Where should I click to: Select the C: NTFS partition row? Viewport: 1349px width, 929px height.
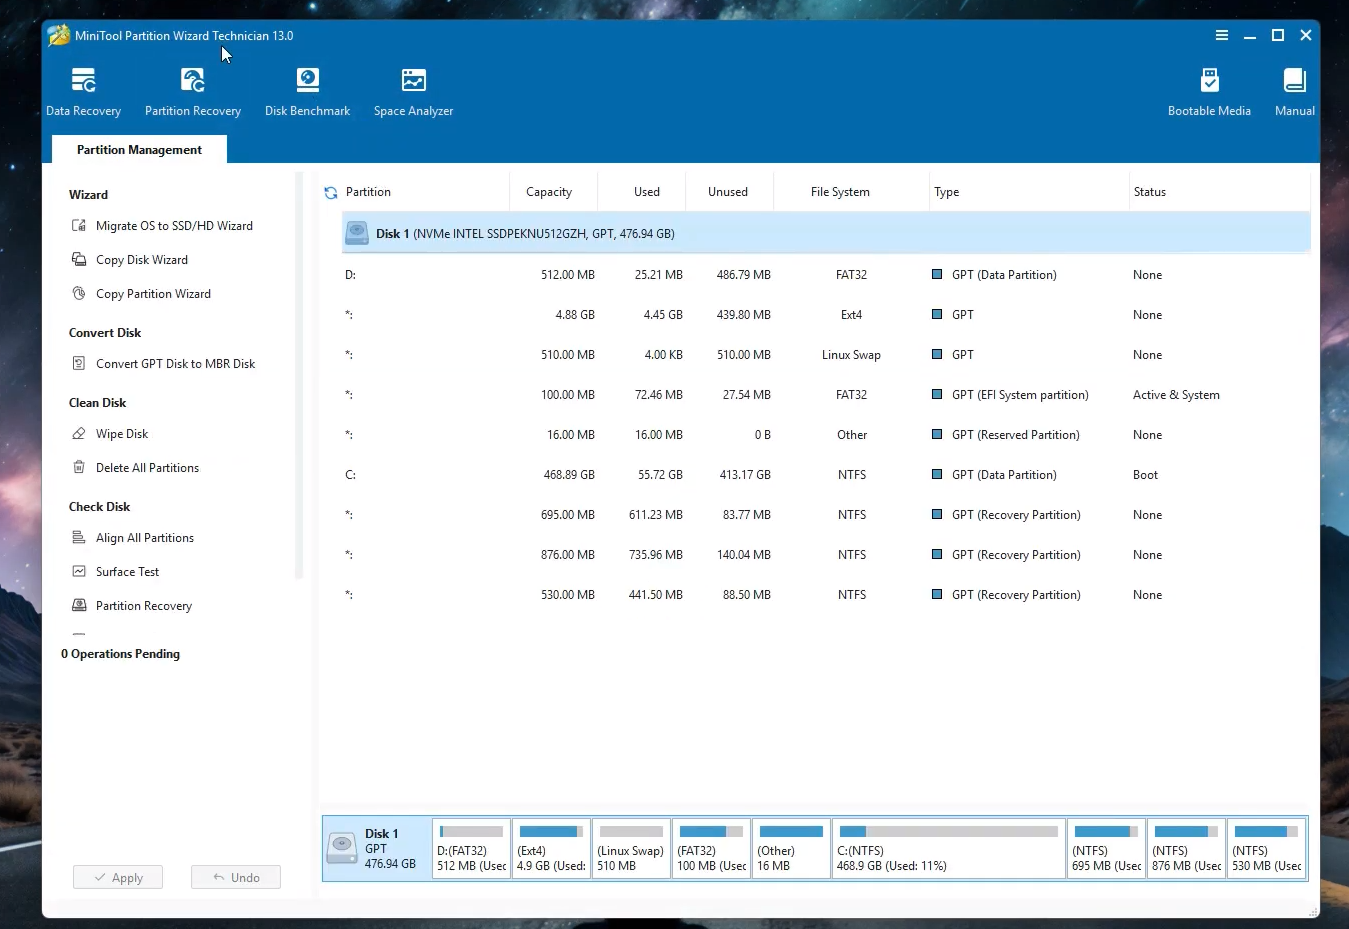pyautogui.click(x=826, y=474)
